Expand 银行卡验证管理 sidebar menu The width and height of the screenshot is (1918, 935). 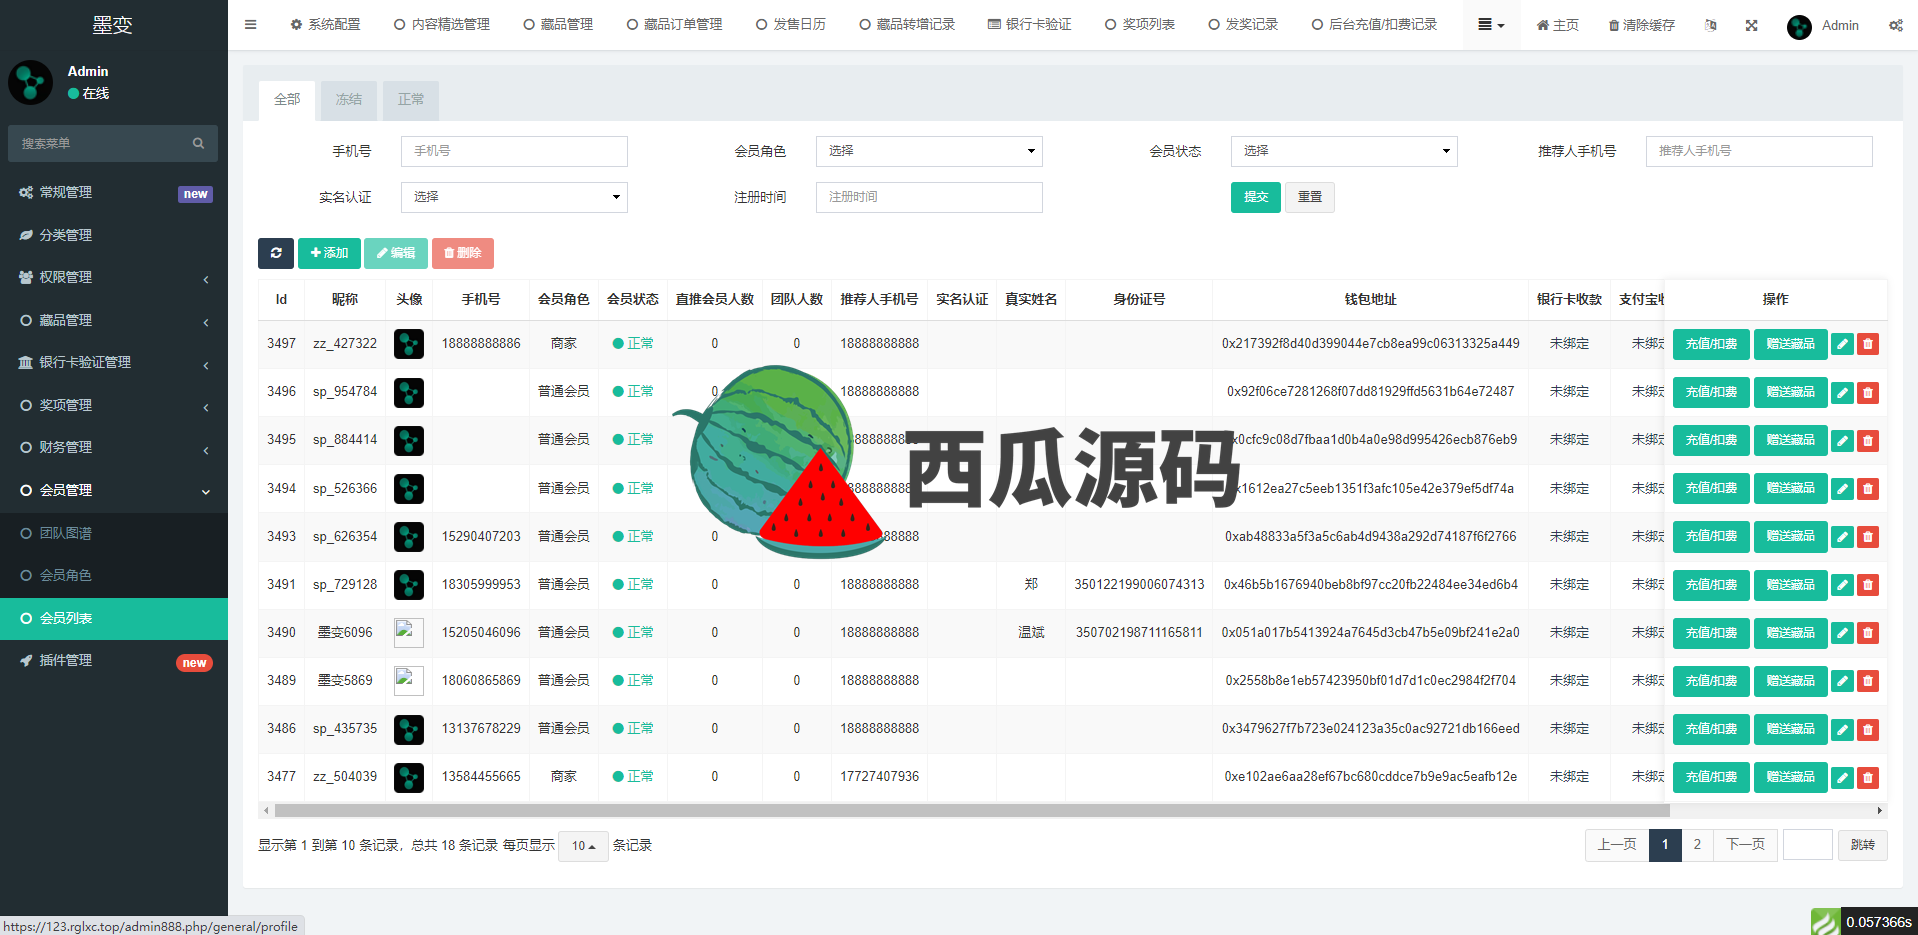(114, 362)
